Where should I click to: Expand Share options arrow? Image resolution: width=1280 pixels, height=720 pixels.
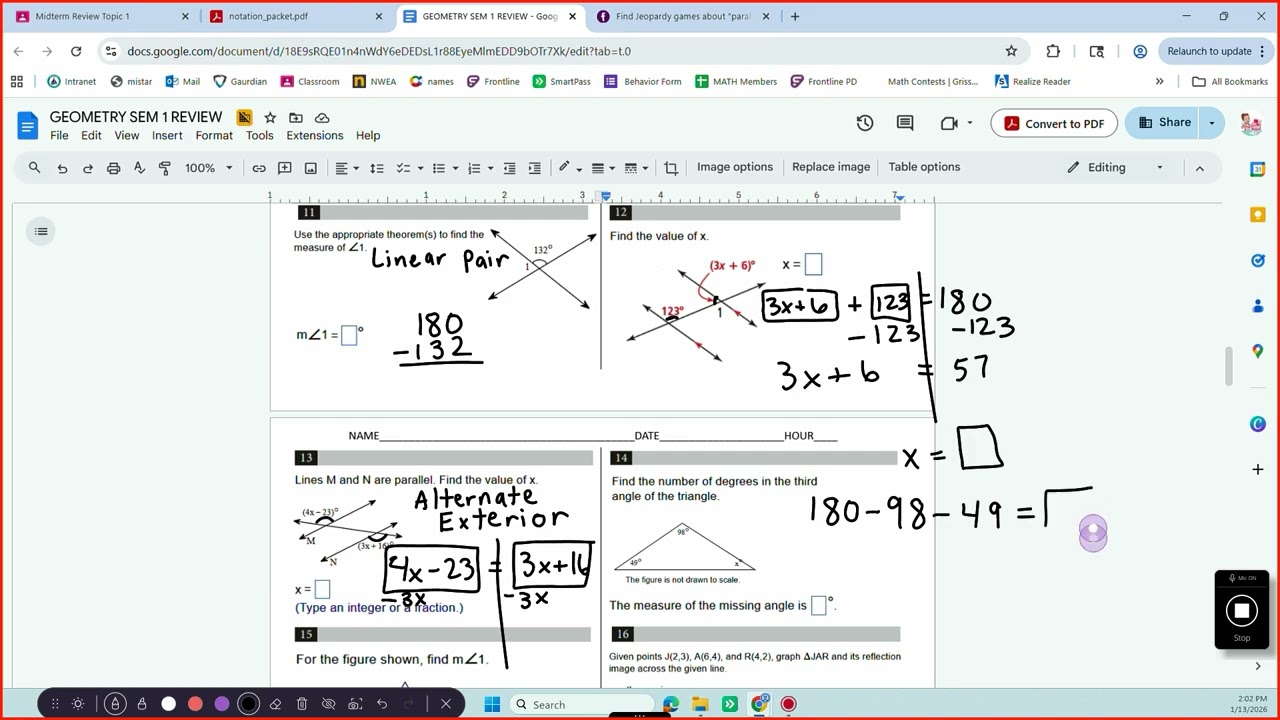[x=1211, y=123]
